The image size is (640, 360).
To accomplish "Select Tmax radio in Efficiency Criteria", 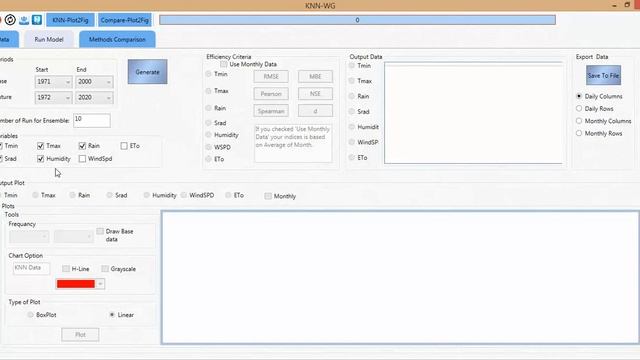I will (x=209, y=91).
